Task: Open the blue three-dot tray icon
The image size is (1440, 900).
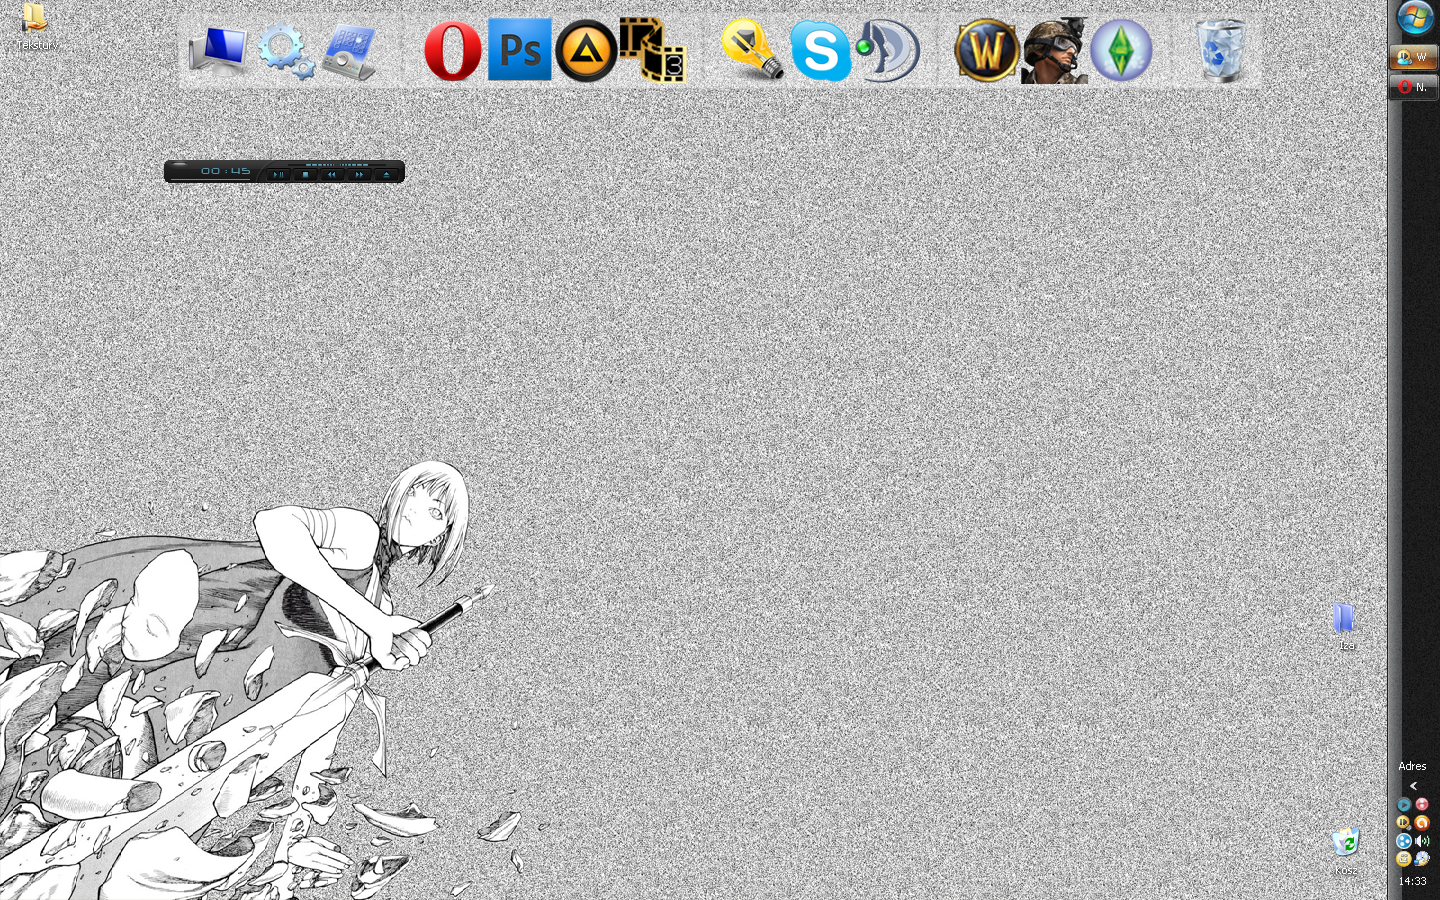Action: [1404, 841]
